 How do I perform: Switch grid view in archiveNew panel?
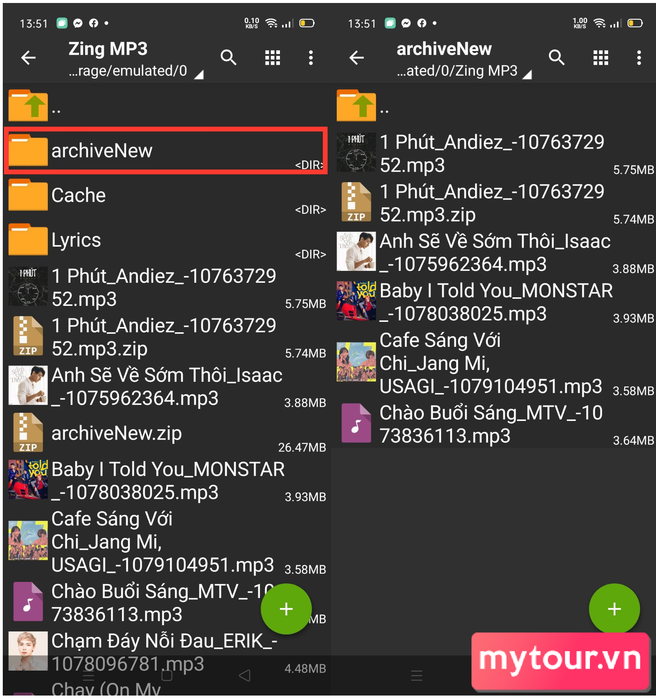pos(601,58)
